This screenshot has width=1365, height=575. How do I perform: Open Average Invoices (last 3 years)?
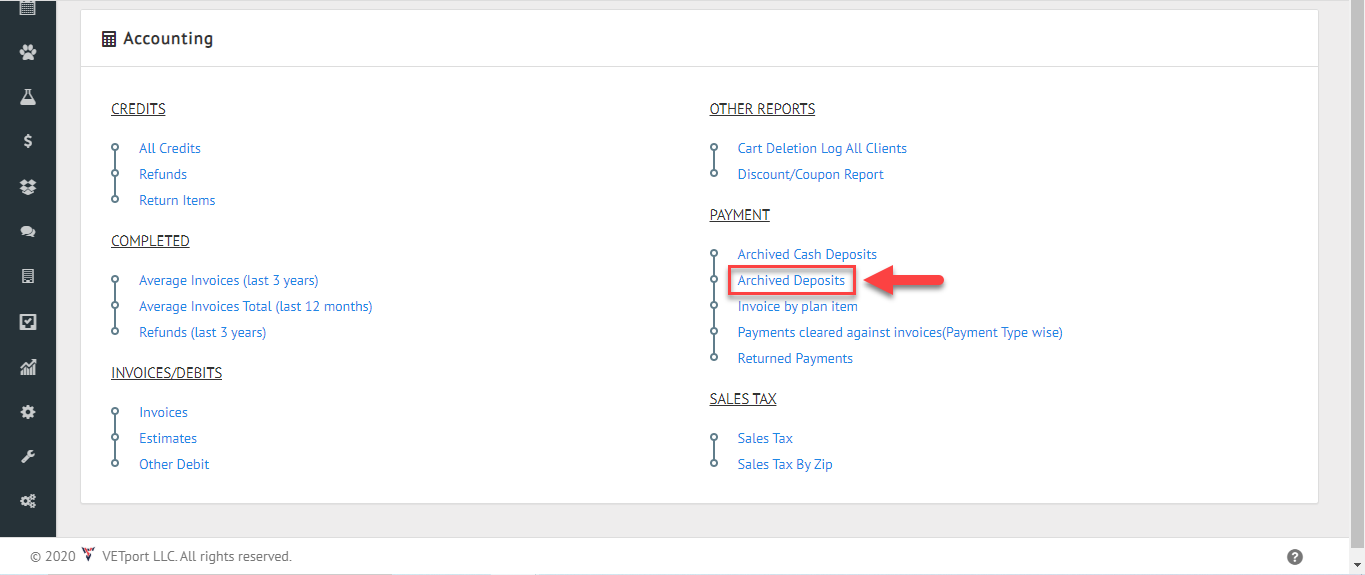point(229,280)
